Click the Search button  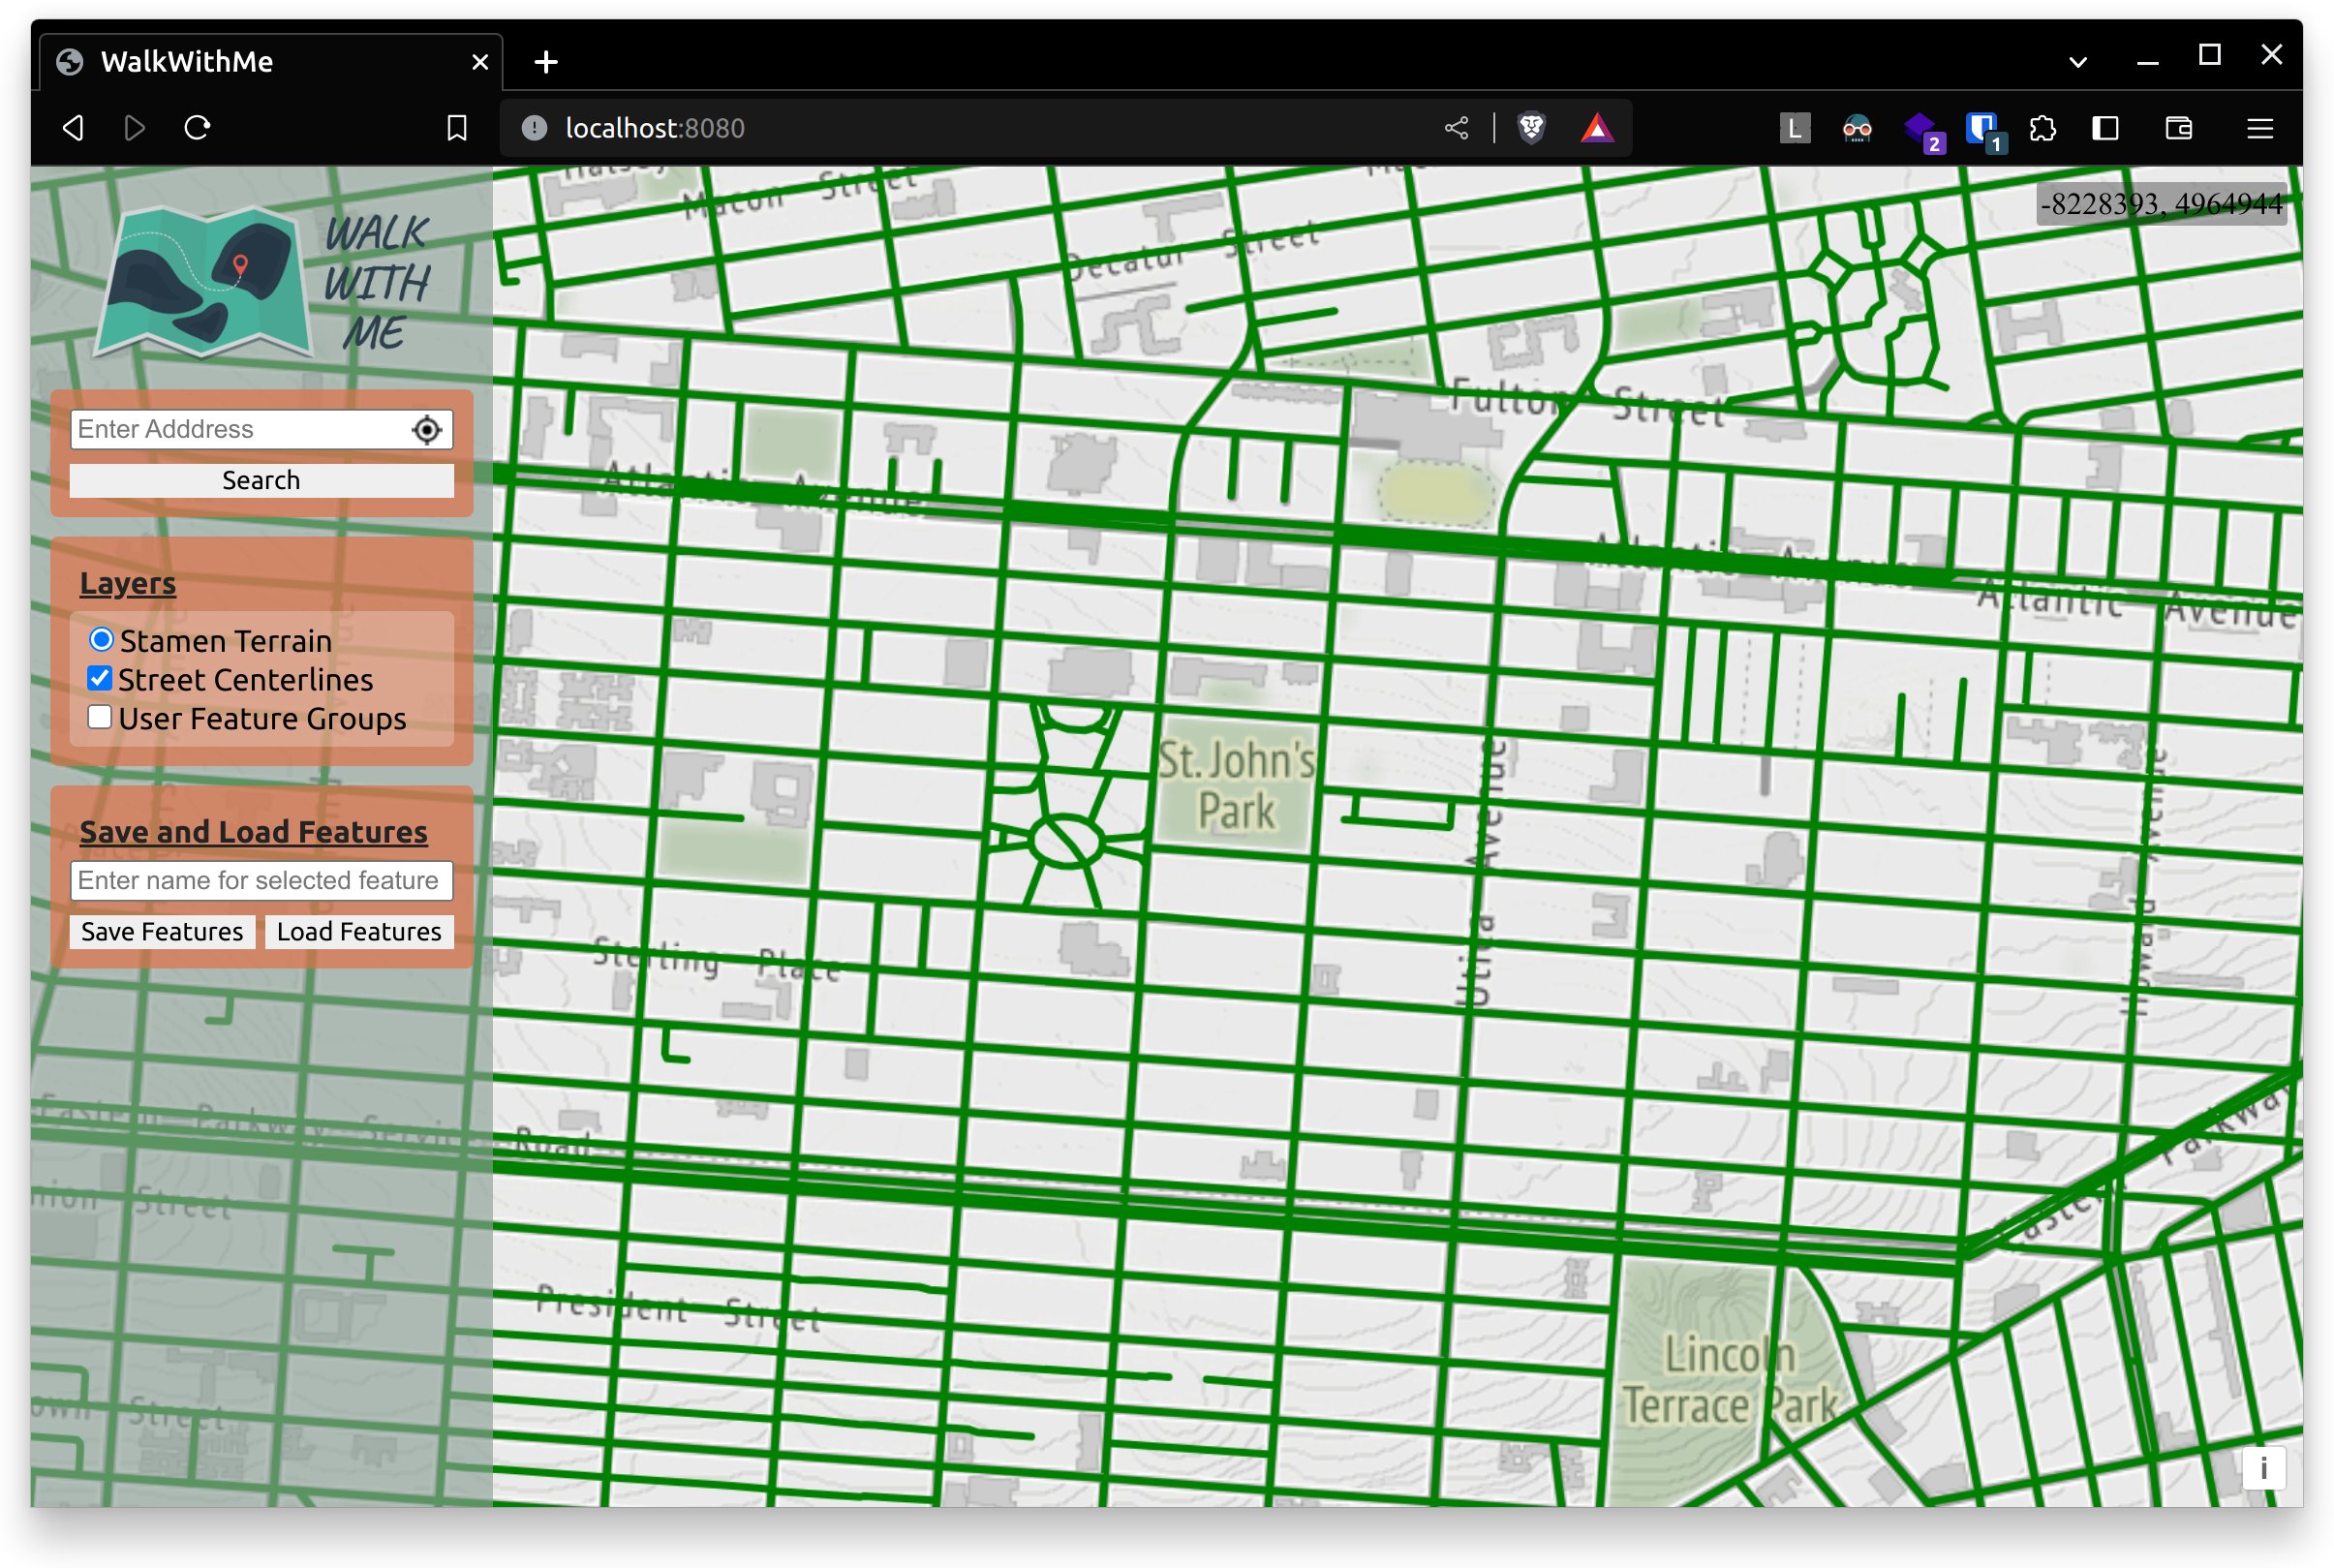(261, 480)
